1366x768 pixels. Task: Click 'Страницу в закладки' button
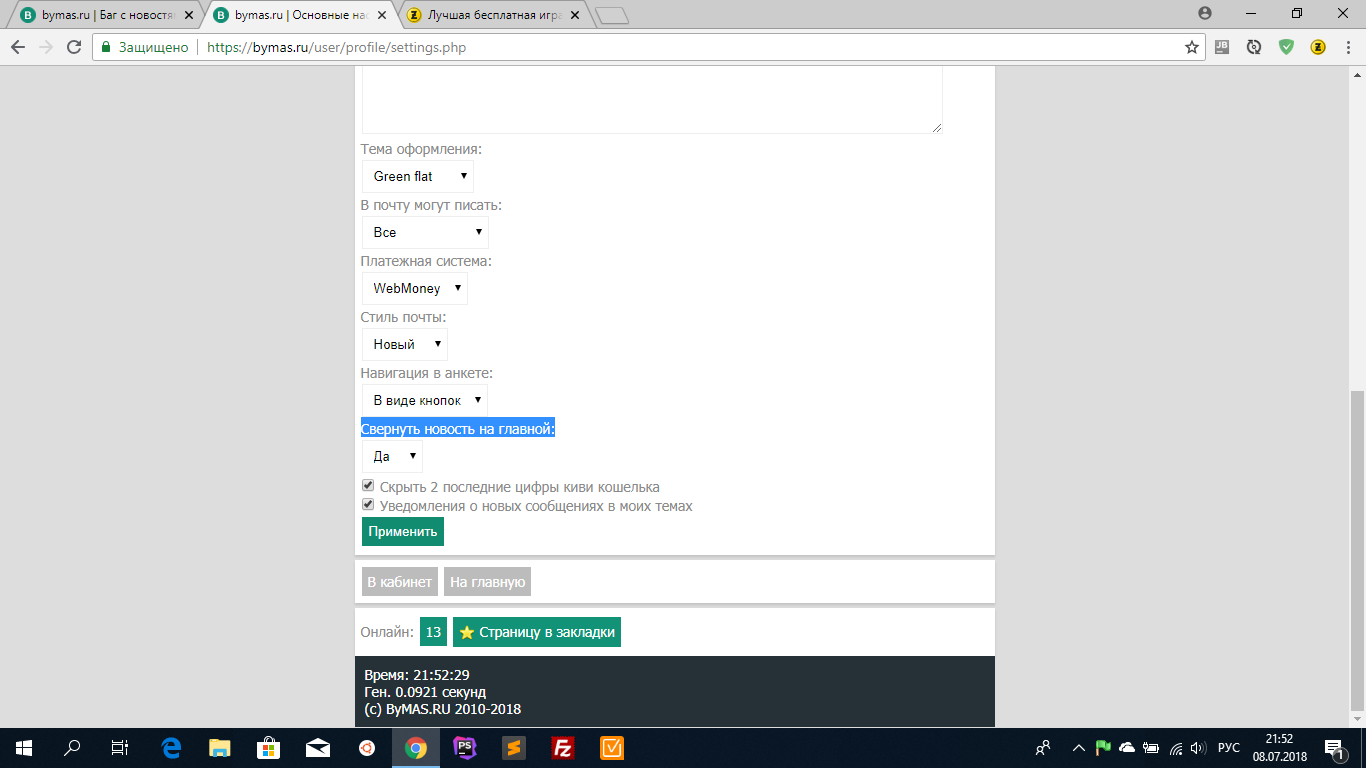click(x=537, y=632)
